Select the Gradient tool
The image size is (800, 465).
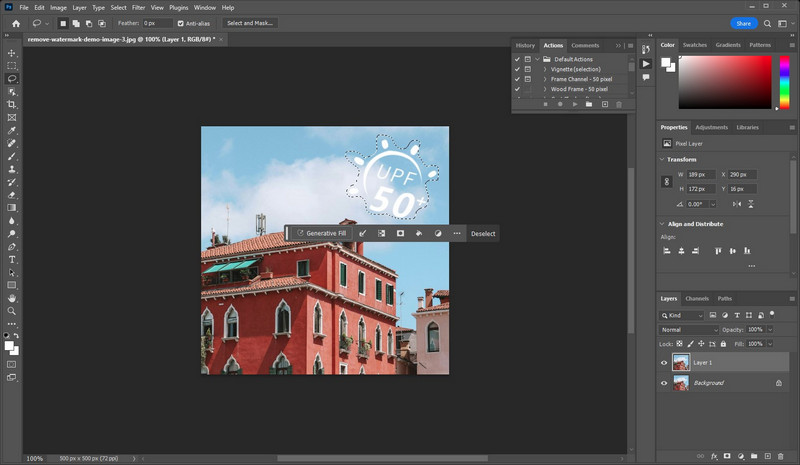pos(12,208)
